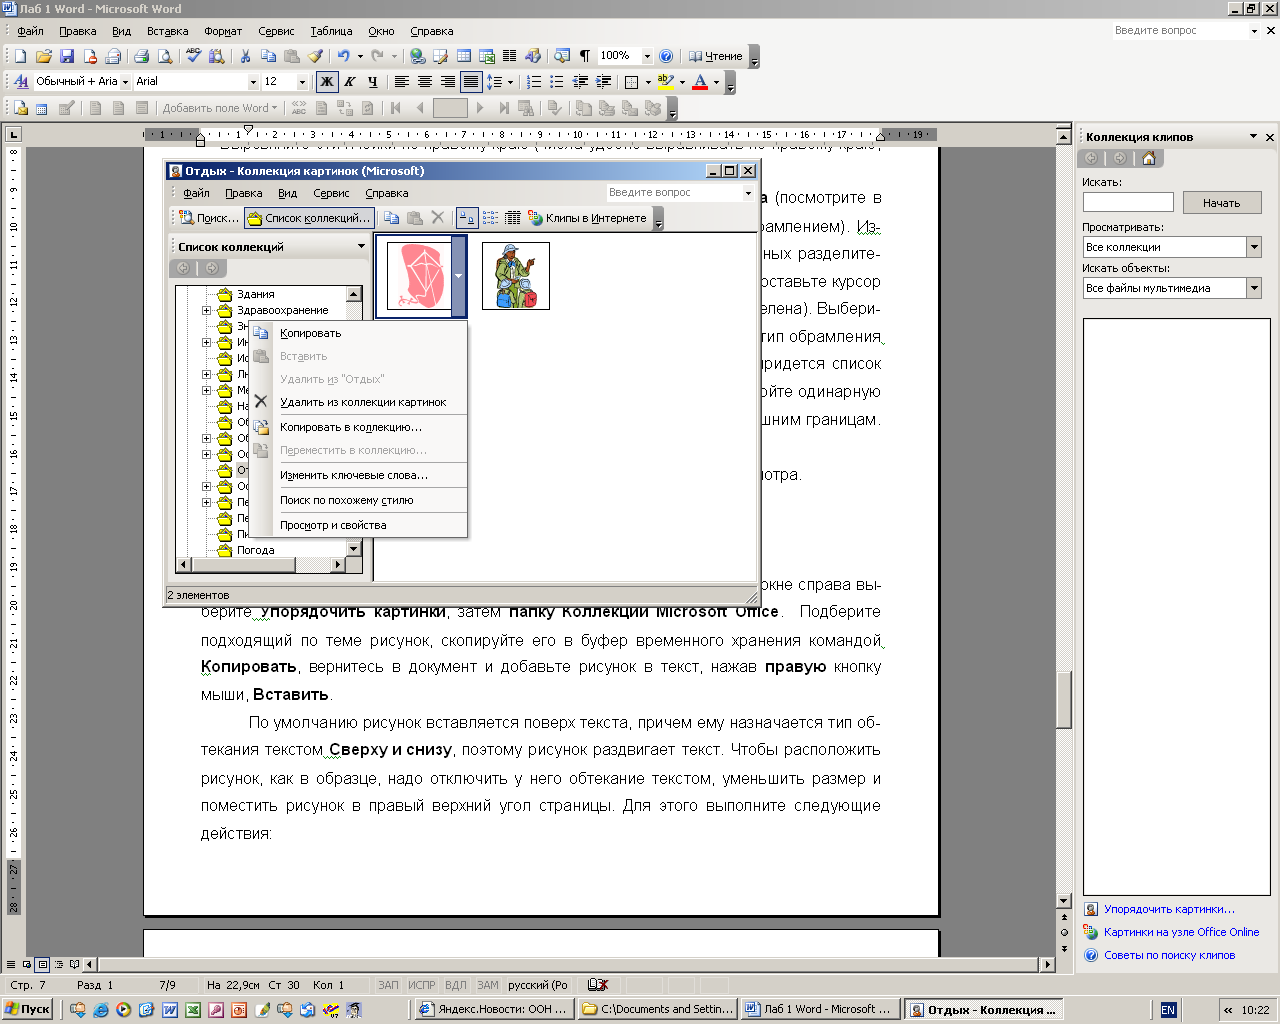Toggle justified alignment
This screenshot has width=1280, height=1024.
tap(470, 82)
